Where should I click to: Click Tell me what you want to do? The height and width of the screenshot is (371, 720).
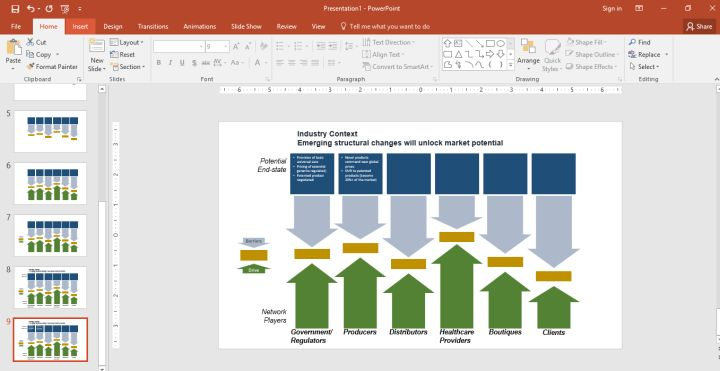click(385, 27)
